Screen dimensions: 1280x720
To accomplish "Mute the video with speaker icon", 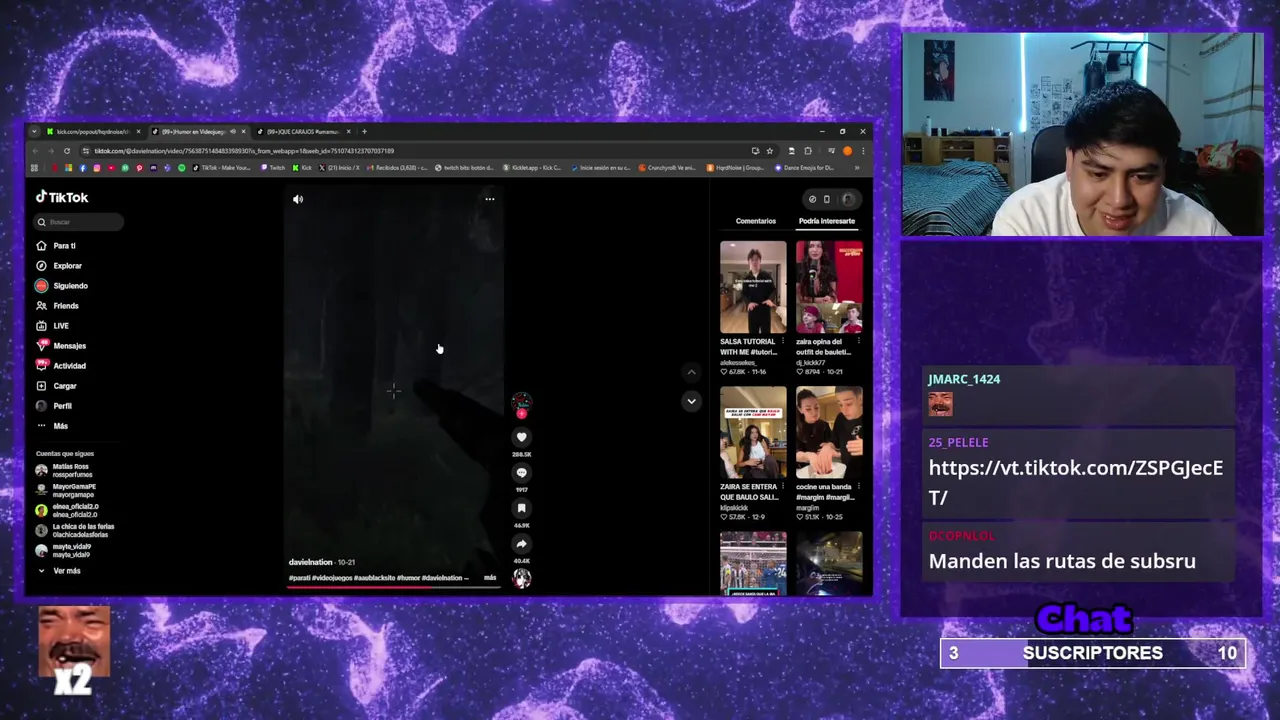I will (298, 199).
